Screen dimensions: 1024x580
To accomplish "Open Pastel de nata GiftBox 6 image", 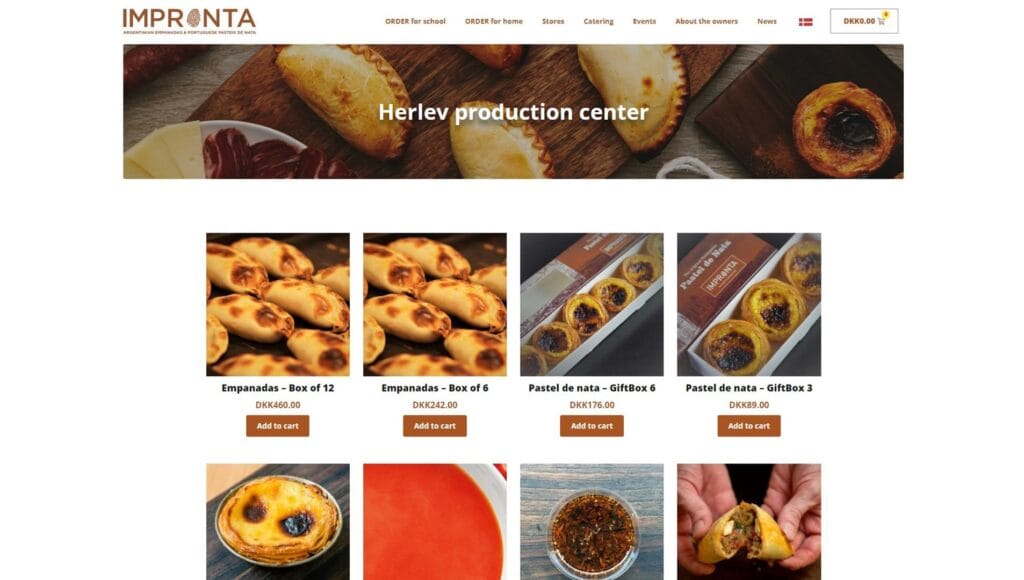I will (592, 304).
